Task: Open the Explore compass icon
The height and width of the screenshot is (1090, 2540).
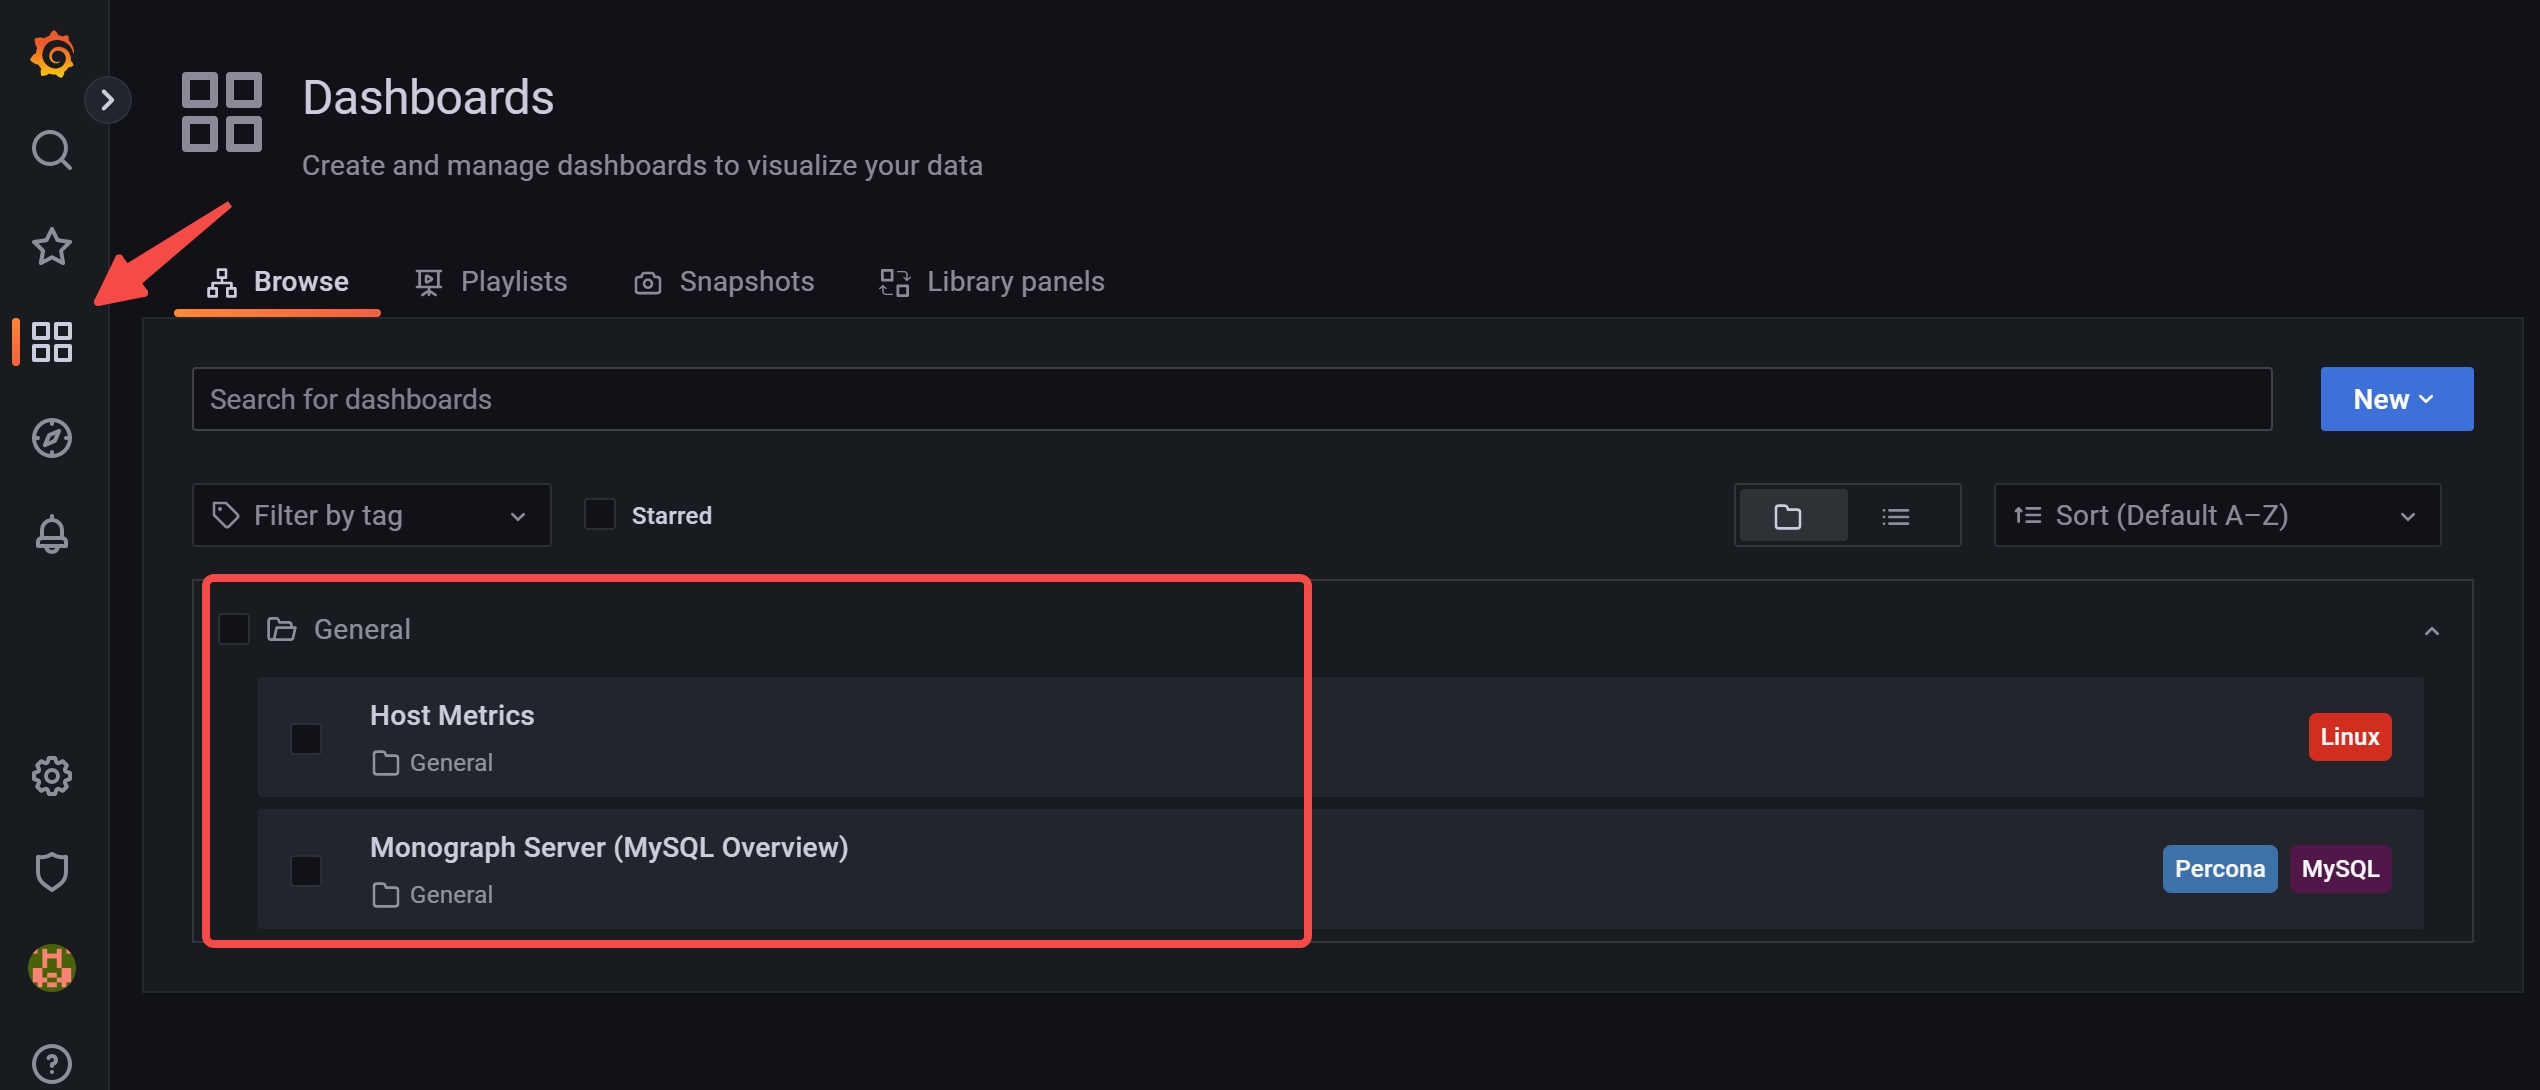Action: click(52, 438)
